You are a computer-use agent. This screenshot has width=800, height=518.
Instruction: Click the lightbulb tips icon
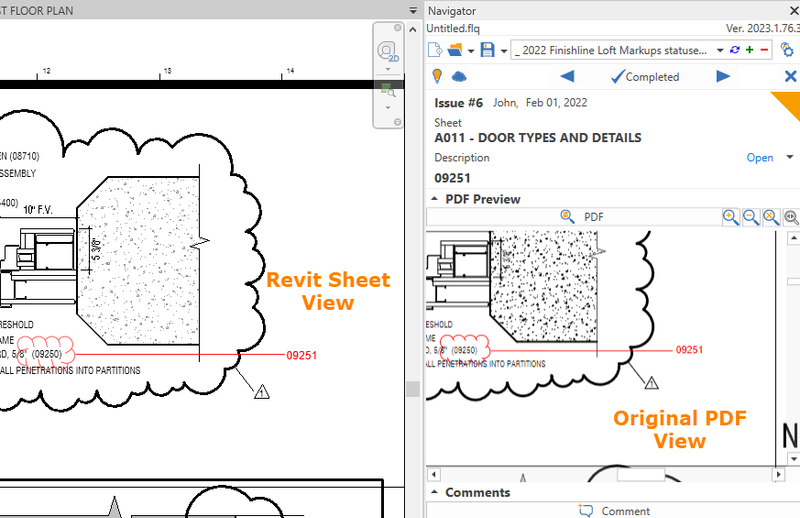[x=437, y=77]
